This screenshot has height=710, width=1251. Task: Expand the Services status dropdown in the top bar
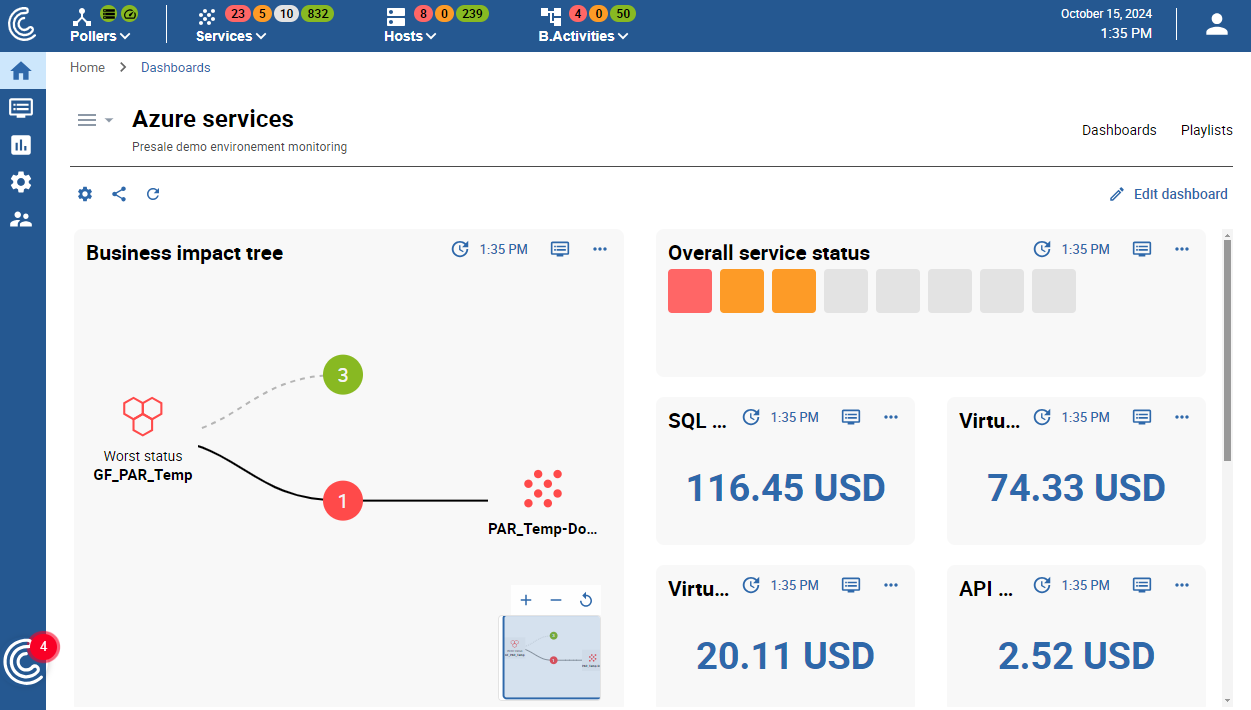click(231, 35)
